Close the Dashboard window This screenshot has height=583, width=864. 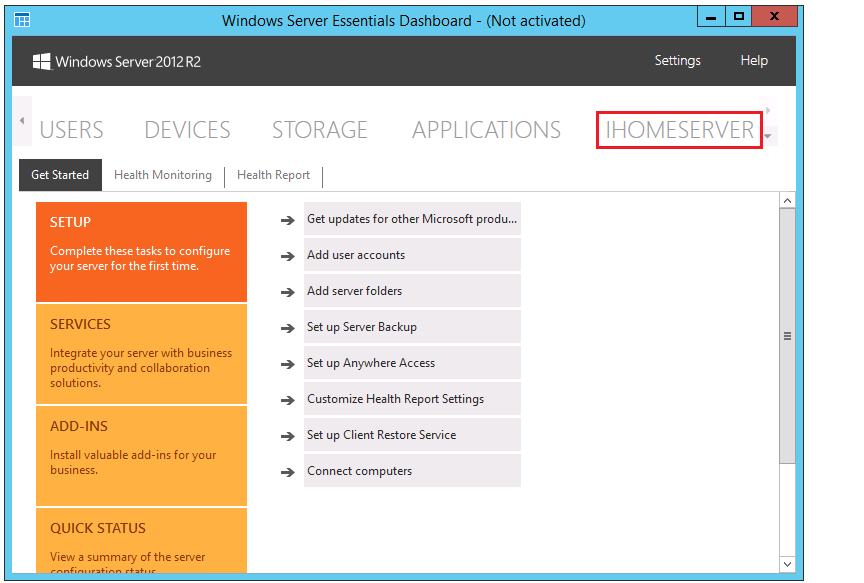point(774,17)
